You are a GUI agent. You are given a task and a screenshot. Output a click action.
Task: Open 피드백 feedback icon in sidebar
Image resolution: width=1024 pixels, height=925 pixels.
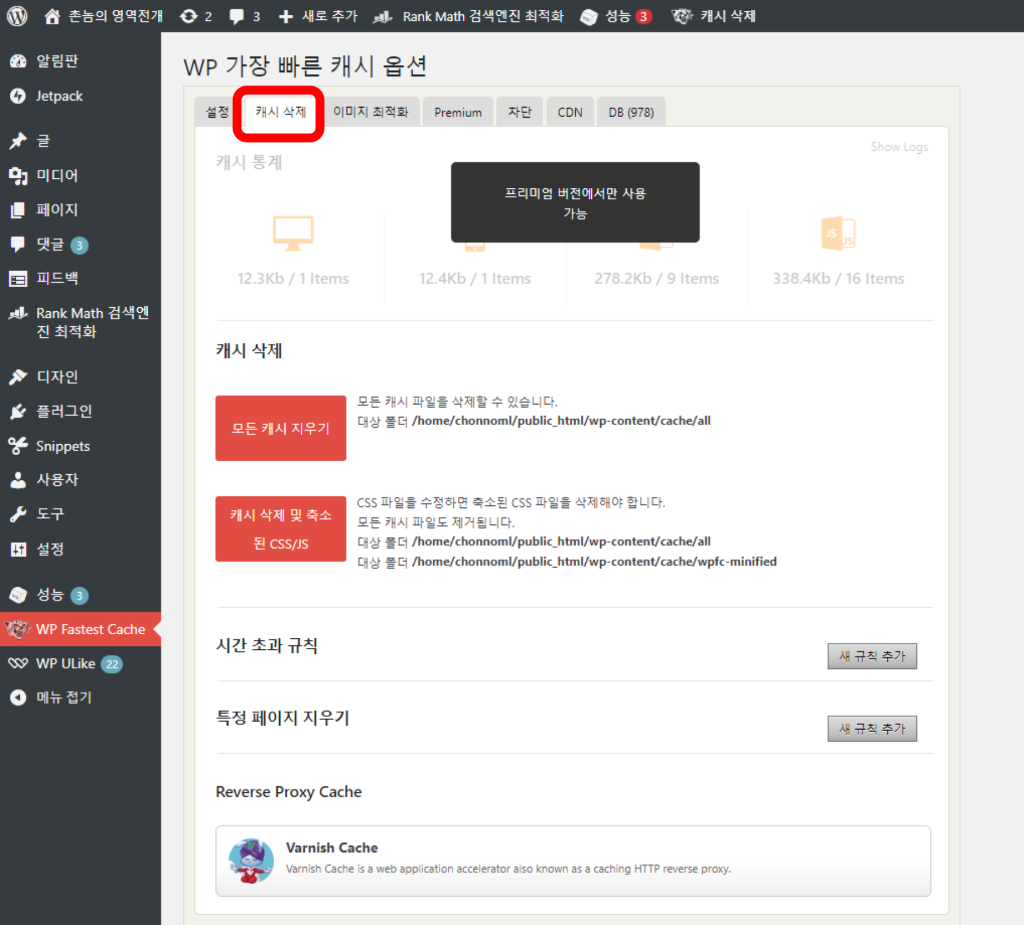[x=18, y=279]
